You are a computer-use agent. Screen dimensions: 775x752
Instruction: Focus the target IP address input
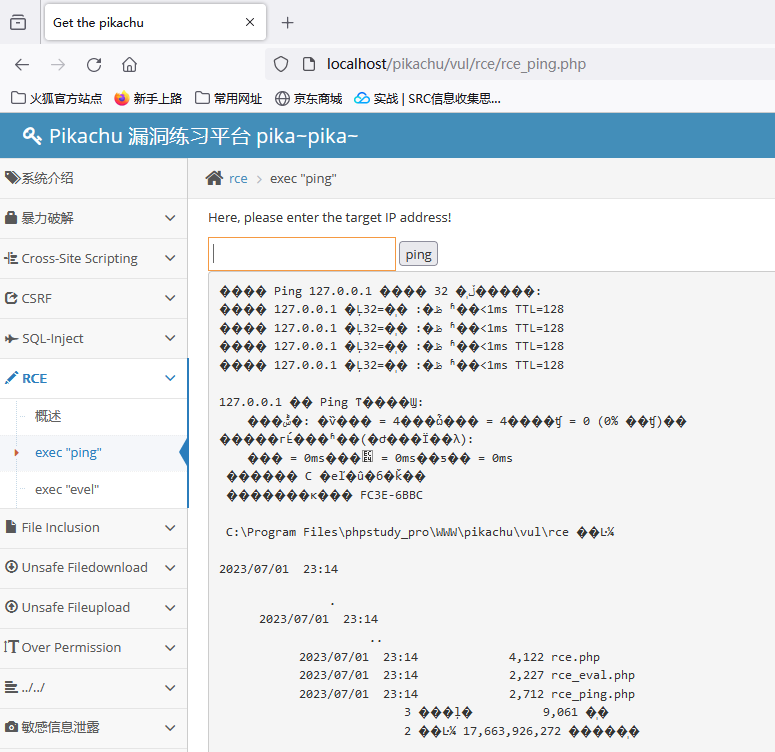pos(302,254)
